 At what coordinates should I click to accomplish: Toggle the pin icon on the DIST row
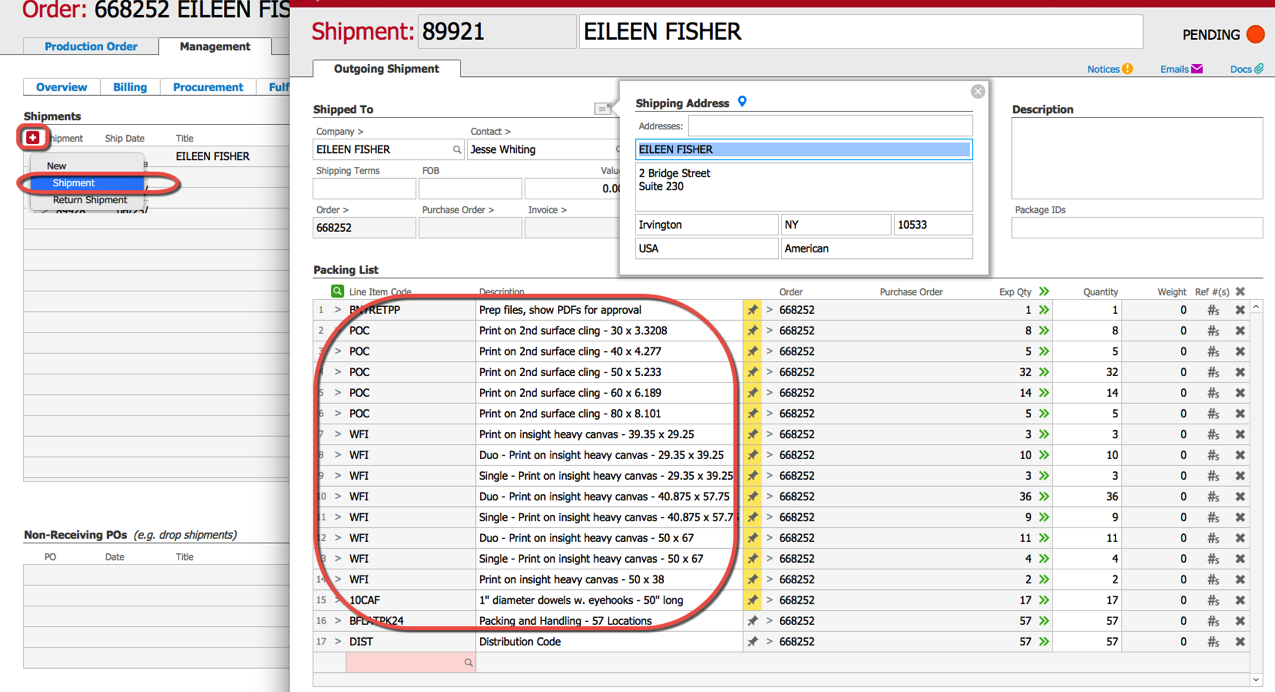752,642
